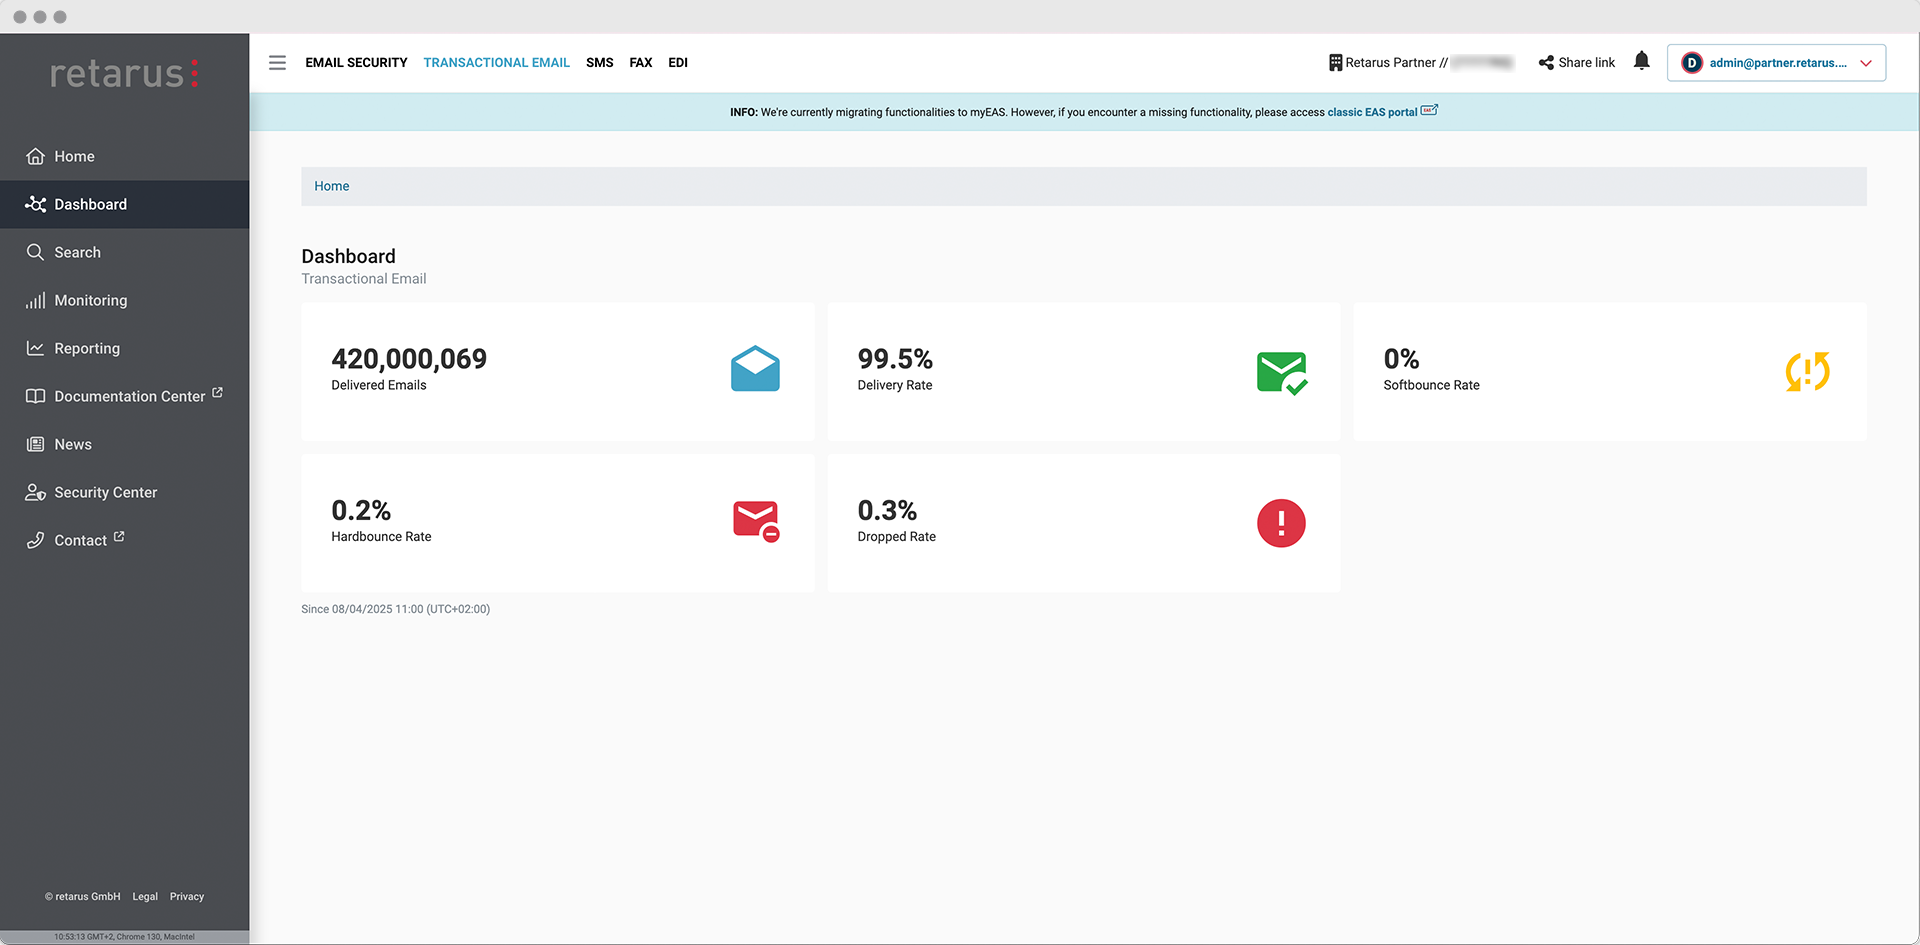1920x945 pixels.
Task: Click the Share link button
Action: [x=1577, y=62]
